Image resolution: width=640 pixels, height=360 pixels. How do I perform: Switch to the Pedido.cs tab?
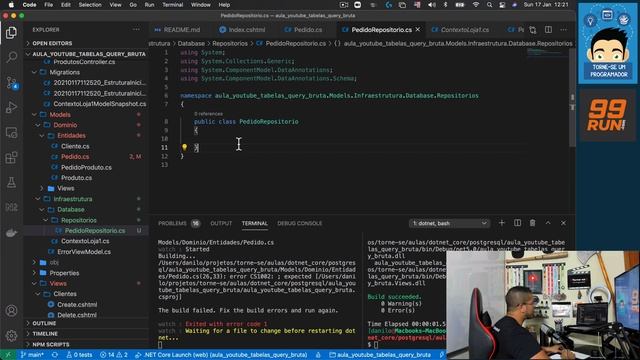304,30
